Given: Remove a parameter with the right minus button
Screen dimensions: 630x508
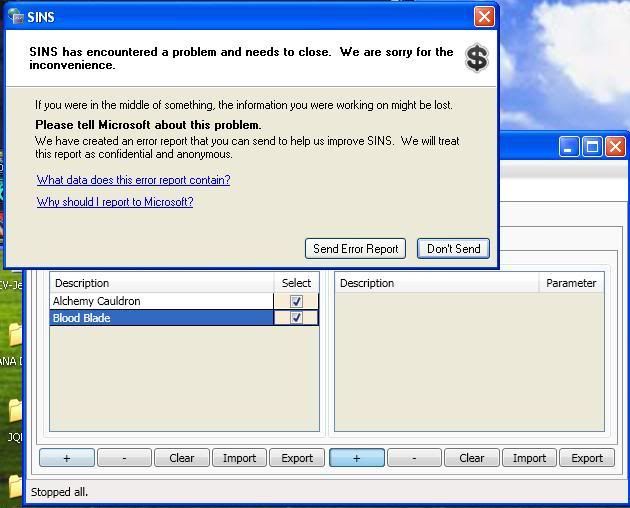Looking at the screenshot, I should tap(414, 458).
